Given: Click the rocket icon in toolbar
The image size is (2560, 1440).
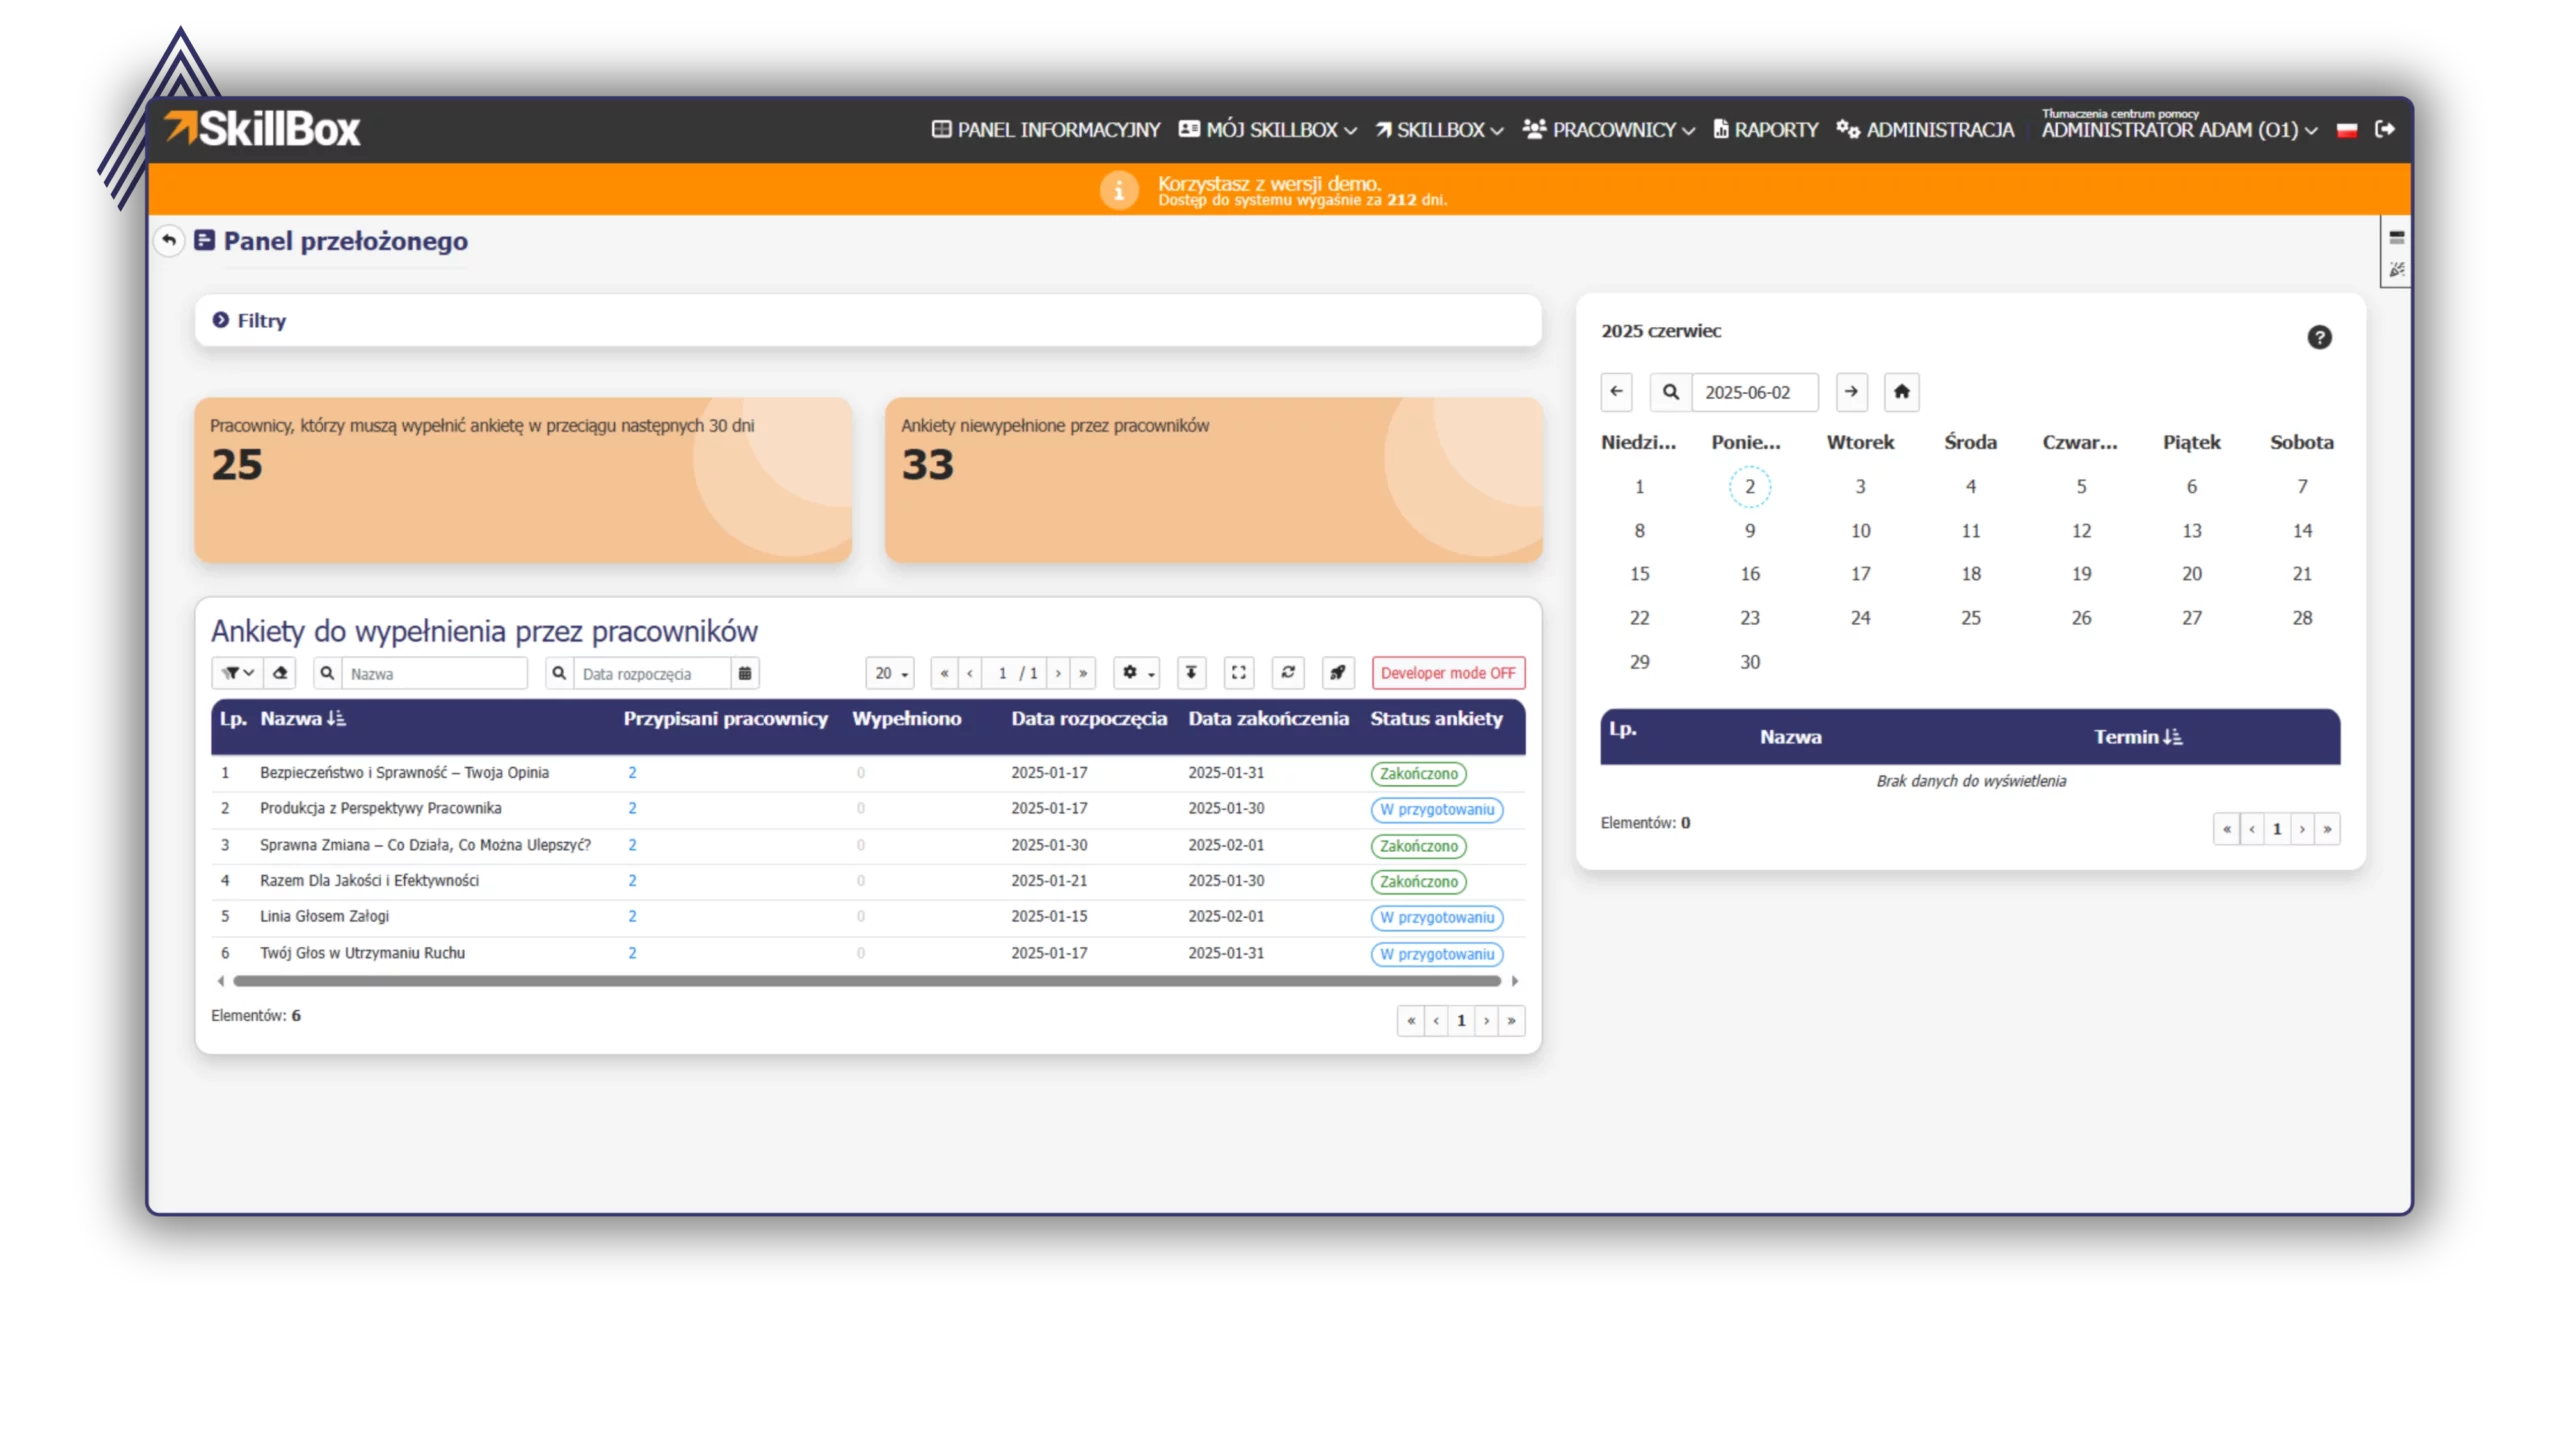Looking at the screenshot, I should point(1337,673).
